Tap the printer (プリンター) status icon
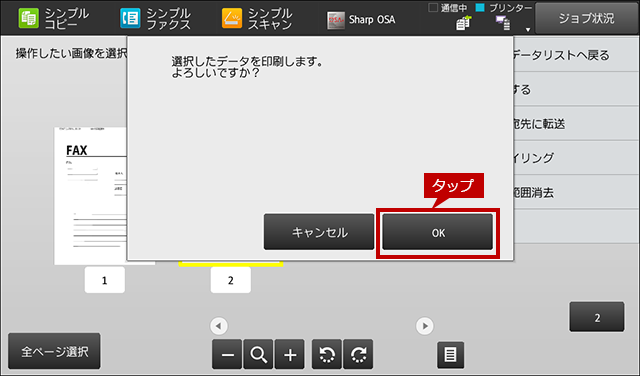Image resolution: width=640 pixels, height=376 pixels. click(503, 23)
